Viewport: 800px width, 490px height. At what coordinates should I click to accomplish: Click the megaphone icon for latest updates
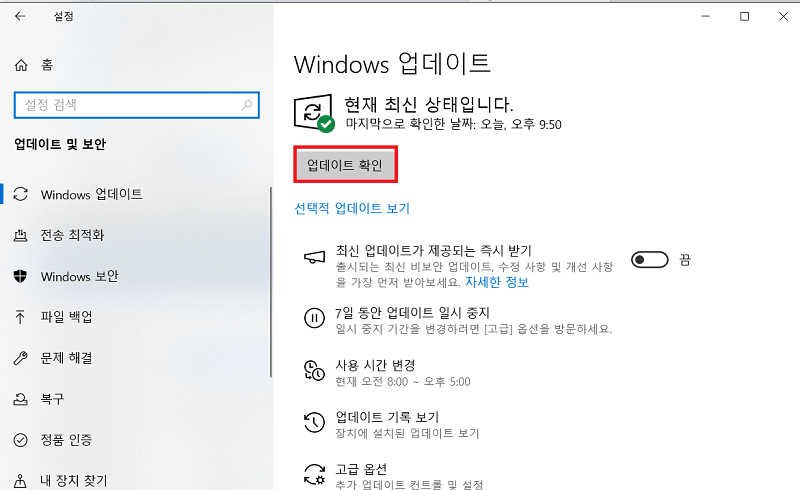314,257
